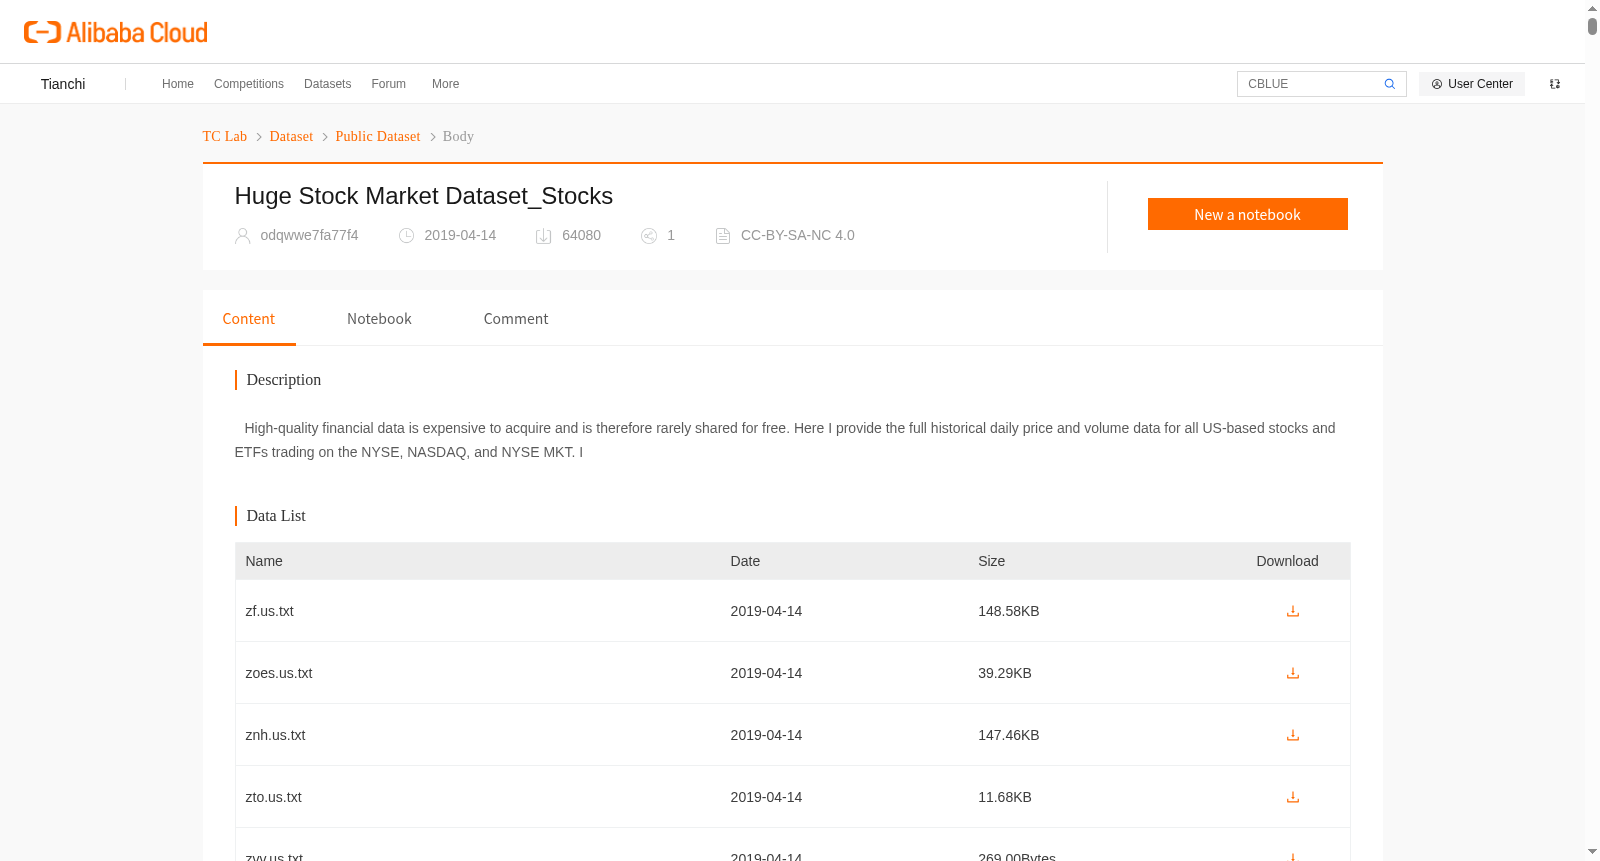Screen dimensions: 1600x861
Task: Click the 2019-04-14 date in the znh.us.txt row
Action: 766,735
